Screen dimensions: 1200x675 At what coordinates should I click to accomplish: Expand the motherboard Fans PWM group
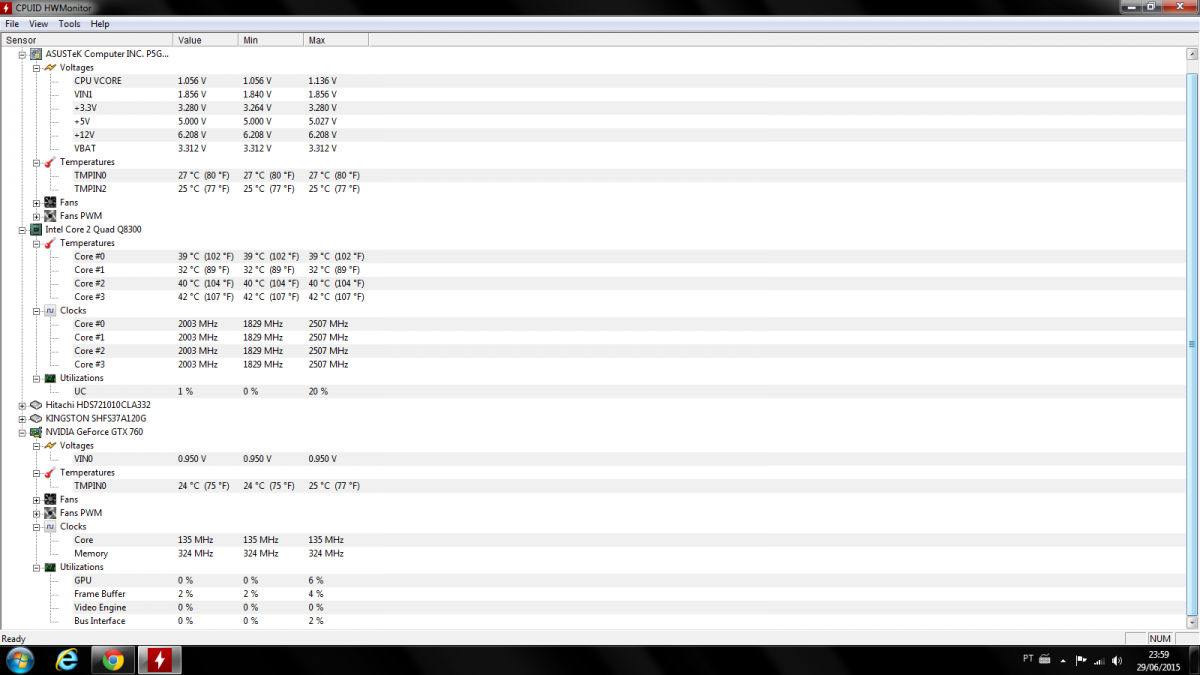36,216
